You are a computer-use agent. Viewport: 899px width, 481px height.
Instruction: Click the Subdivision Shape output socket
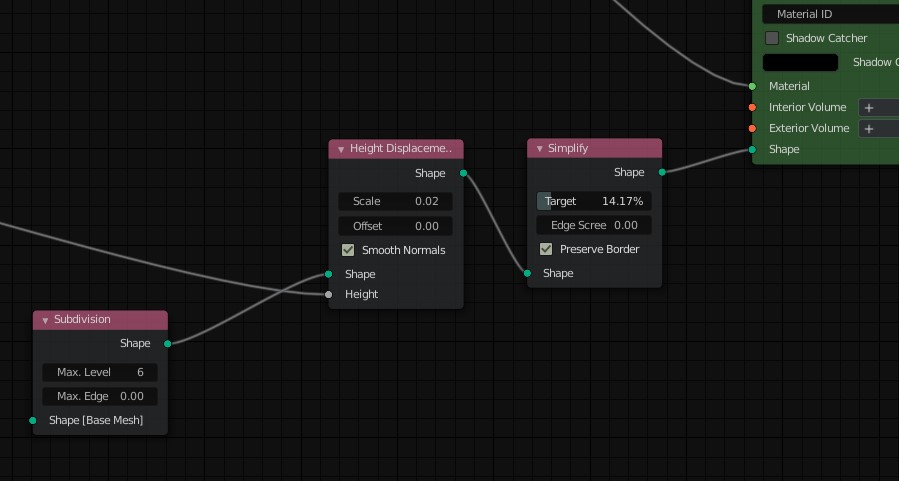(167, 343)
